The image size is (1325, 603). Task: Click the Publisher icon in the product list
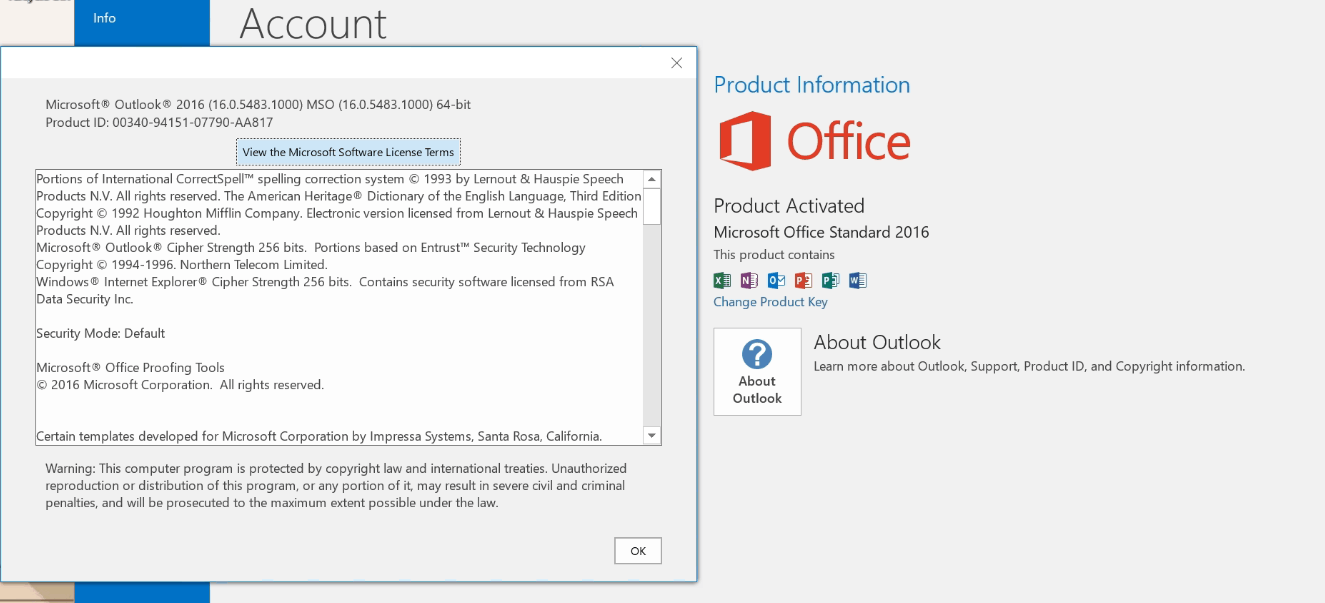(830, 281)
